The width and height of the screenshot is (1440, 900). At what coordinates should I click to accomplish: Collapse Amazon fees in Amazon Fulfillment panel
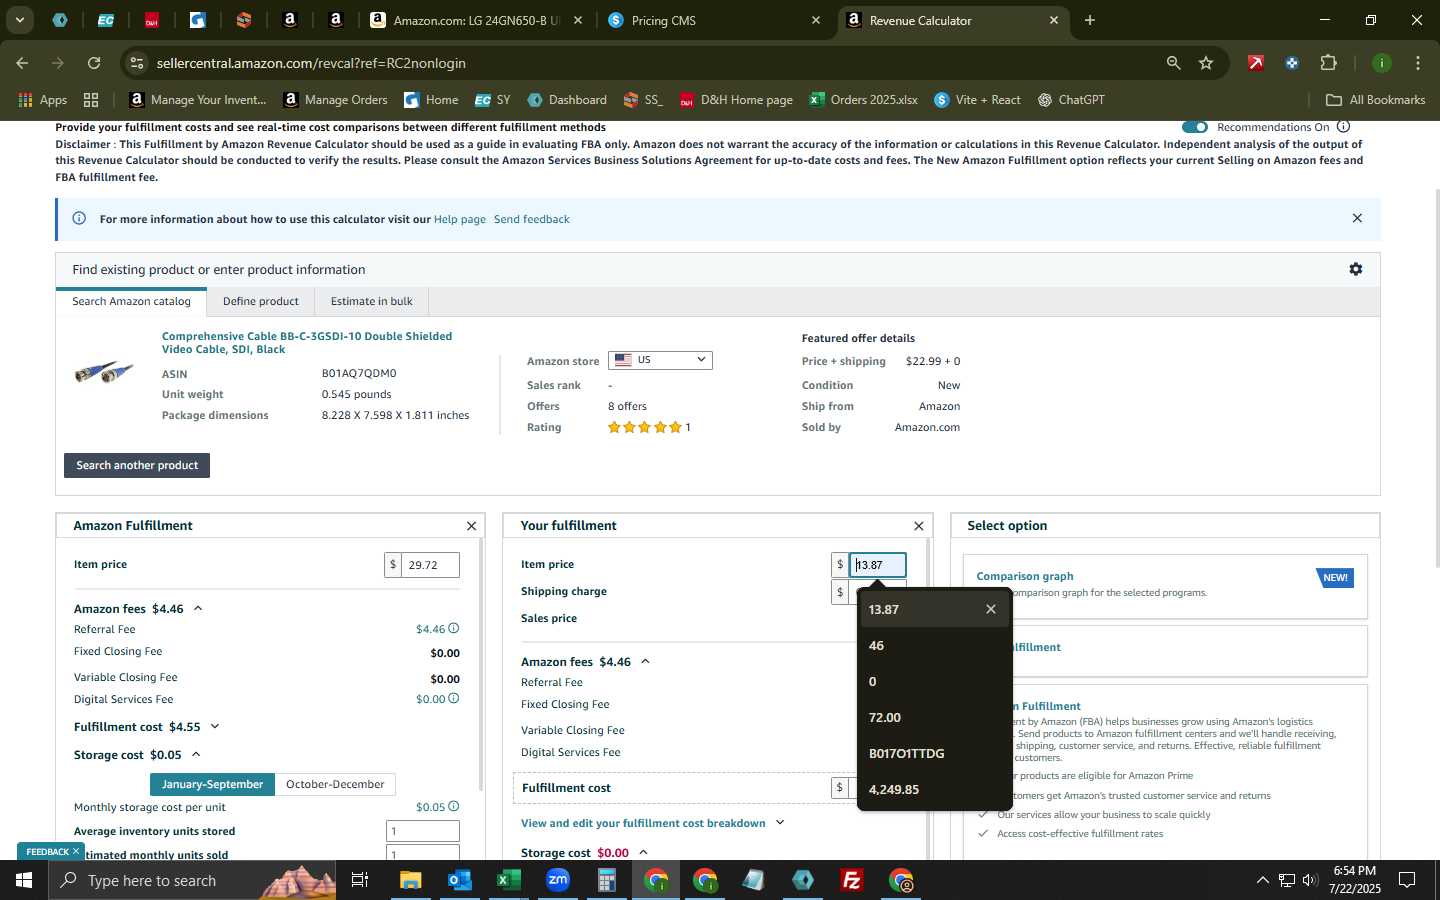[198, 608]
